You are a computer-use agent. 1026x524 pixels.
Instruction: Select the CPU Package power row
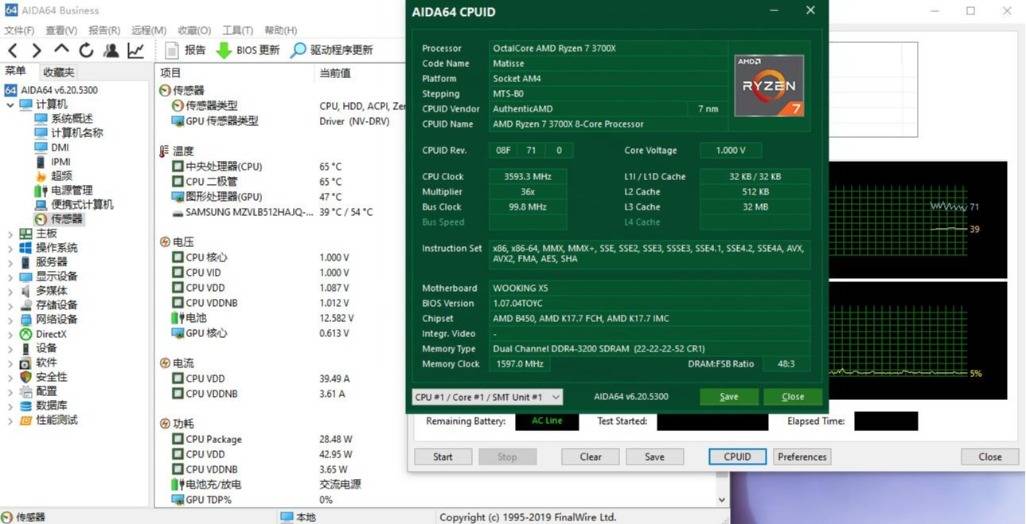click(x=213, y=439)
